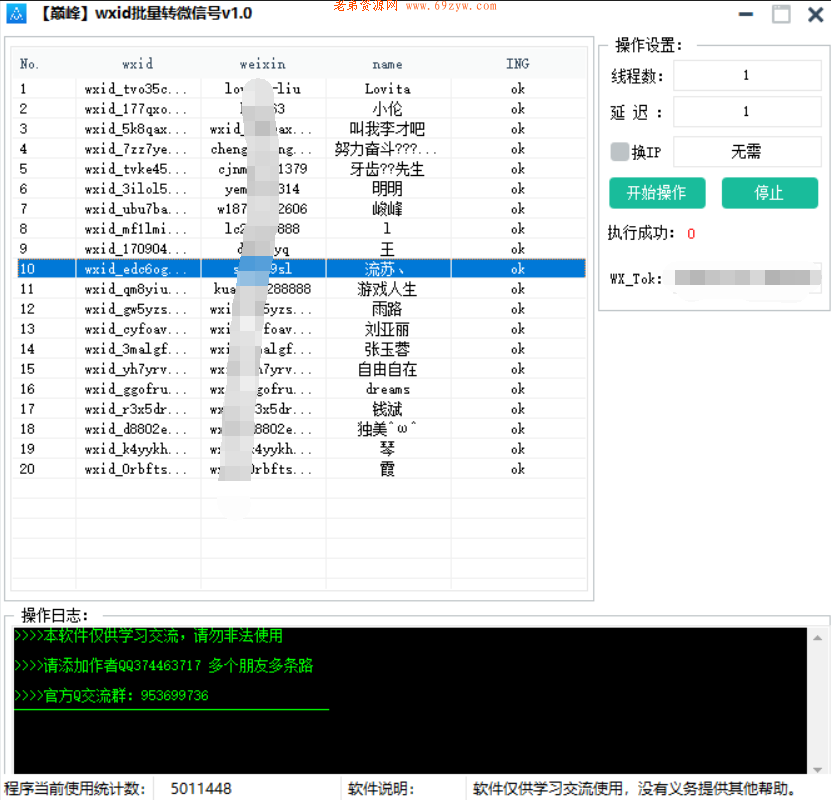Viewport: 831px width, 800px height.
Task: Click the wxid column header
Action: tap(138, 63)
